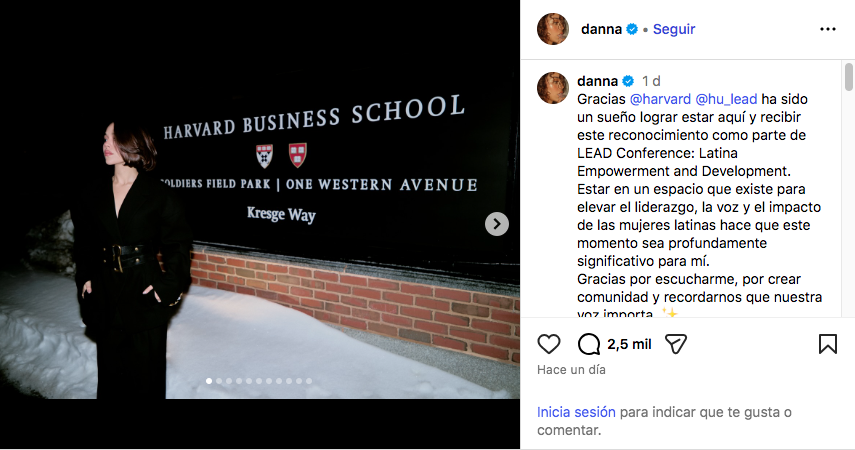Go to next photo in carousel
This screenshot has height=450, width=855.
click(497, 224)
